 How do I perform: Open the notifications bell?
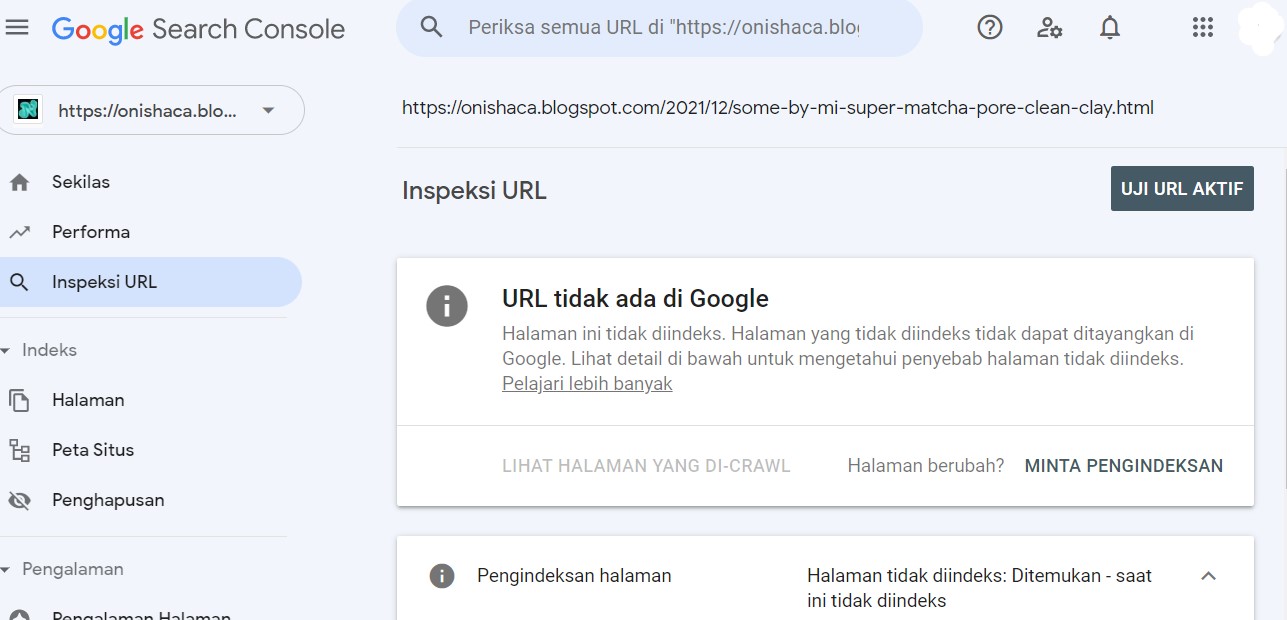1109,28
